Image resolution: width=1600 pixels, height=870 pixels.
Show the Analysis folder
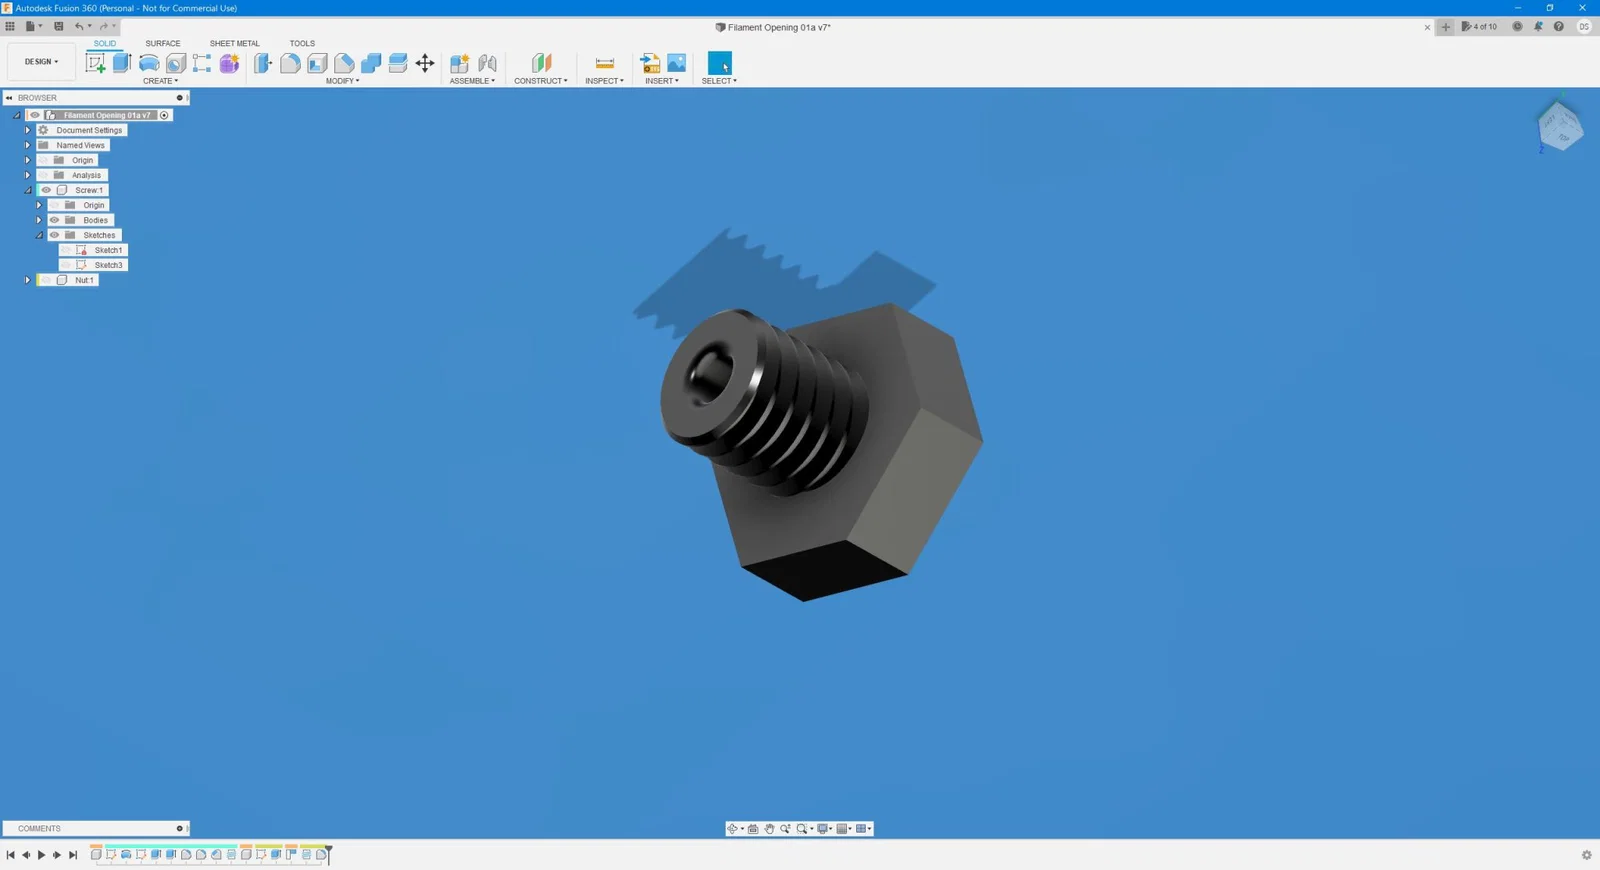(x=44, y=175)
